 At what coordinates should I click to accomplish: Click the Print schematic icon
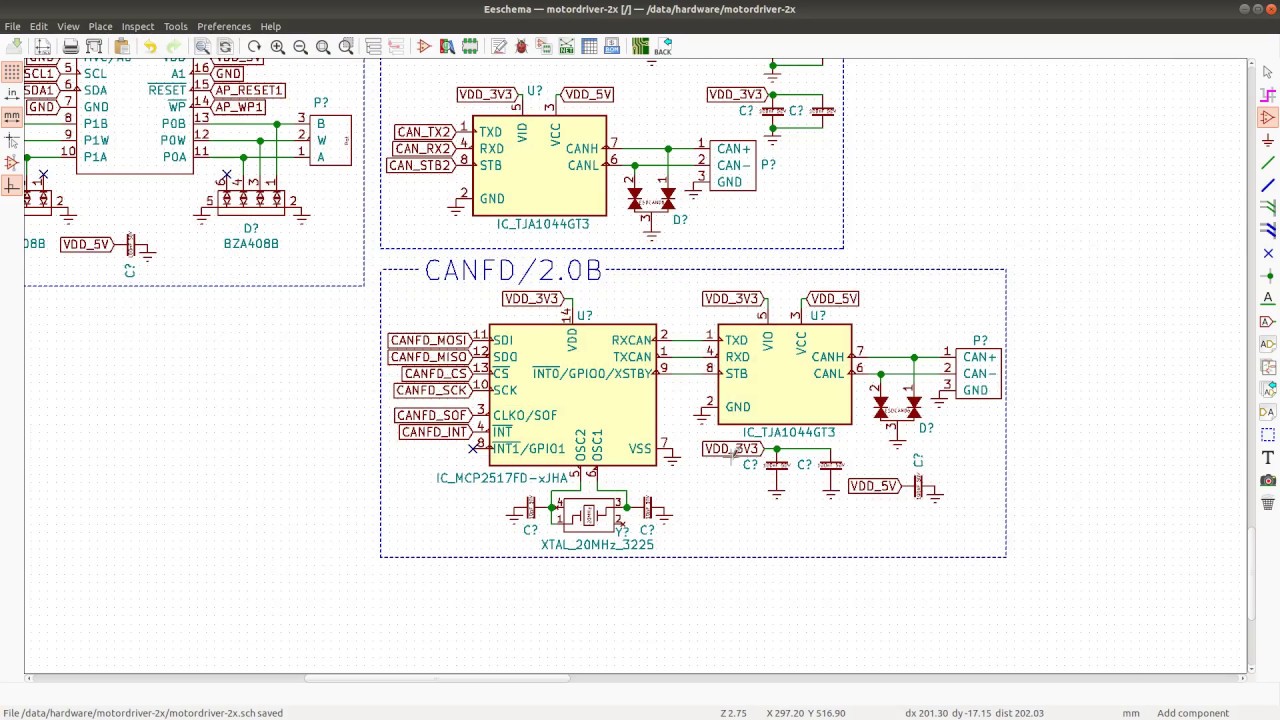point(71,46)
